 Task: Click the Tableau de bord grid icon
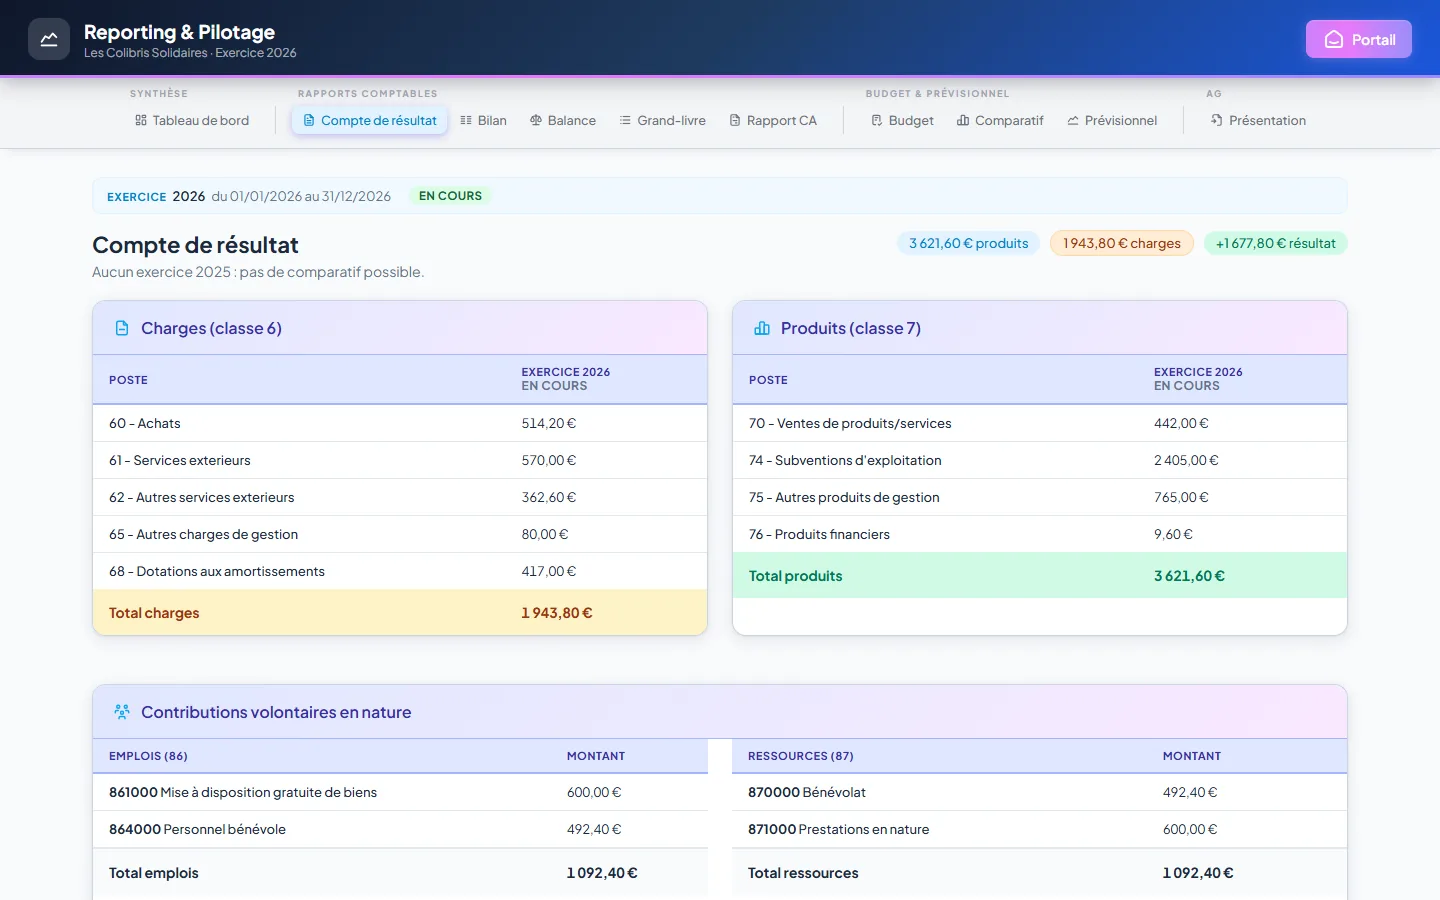[141, 121]
